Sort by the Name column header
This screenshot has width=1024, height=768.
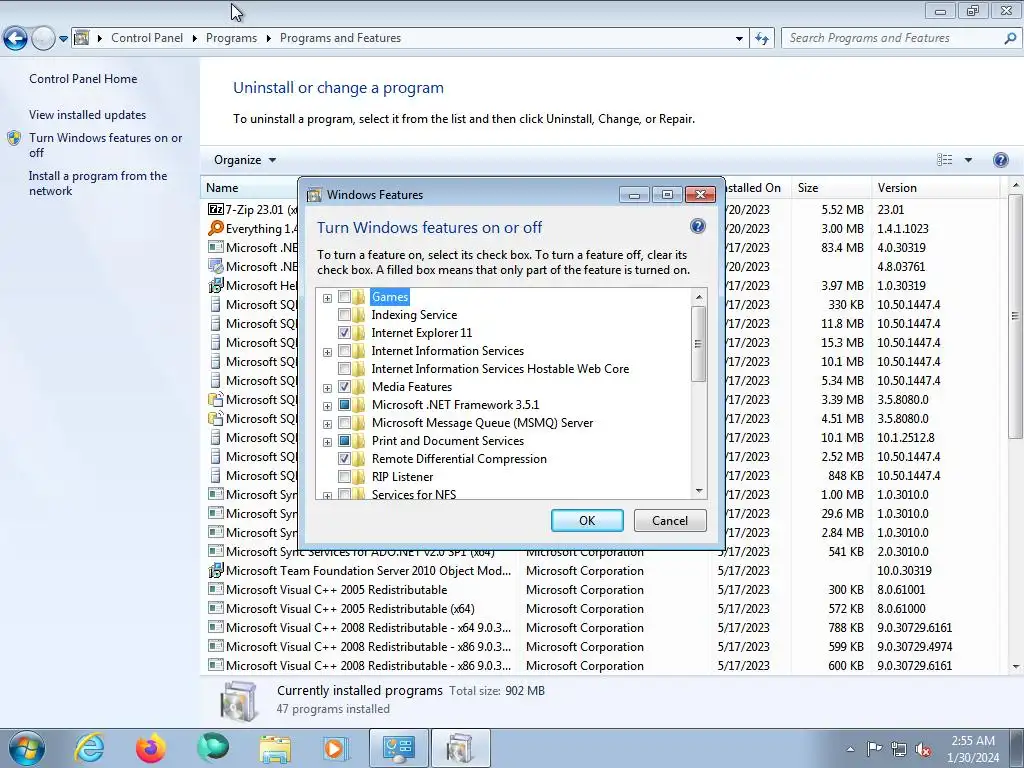point(249,187)
